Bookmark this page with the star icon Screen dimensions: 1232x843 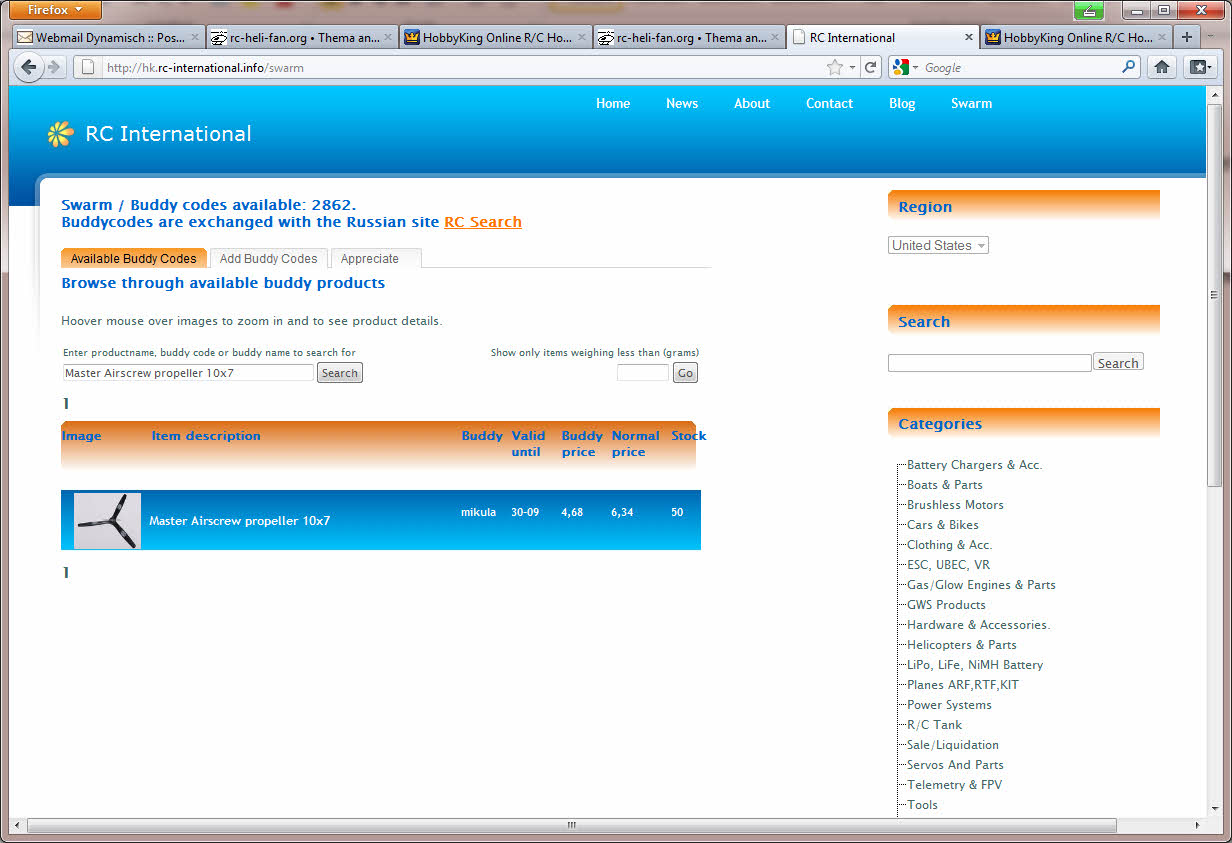(834, 68)
